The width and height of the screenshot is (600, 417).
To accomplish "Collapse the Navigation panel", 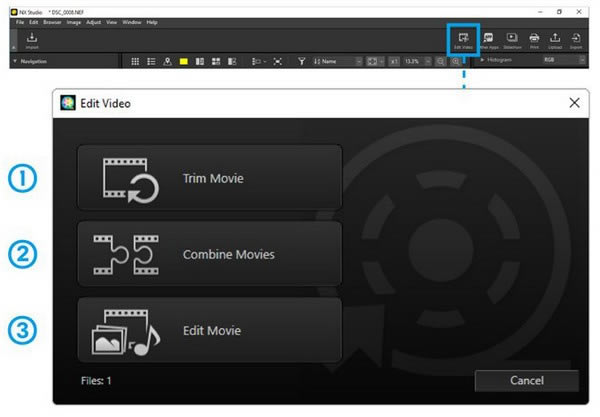I will pos(15,61).
